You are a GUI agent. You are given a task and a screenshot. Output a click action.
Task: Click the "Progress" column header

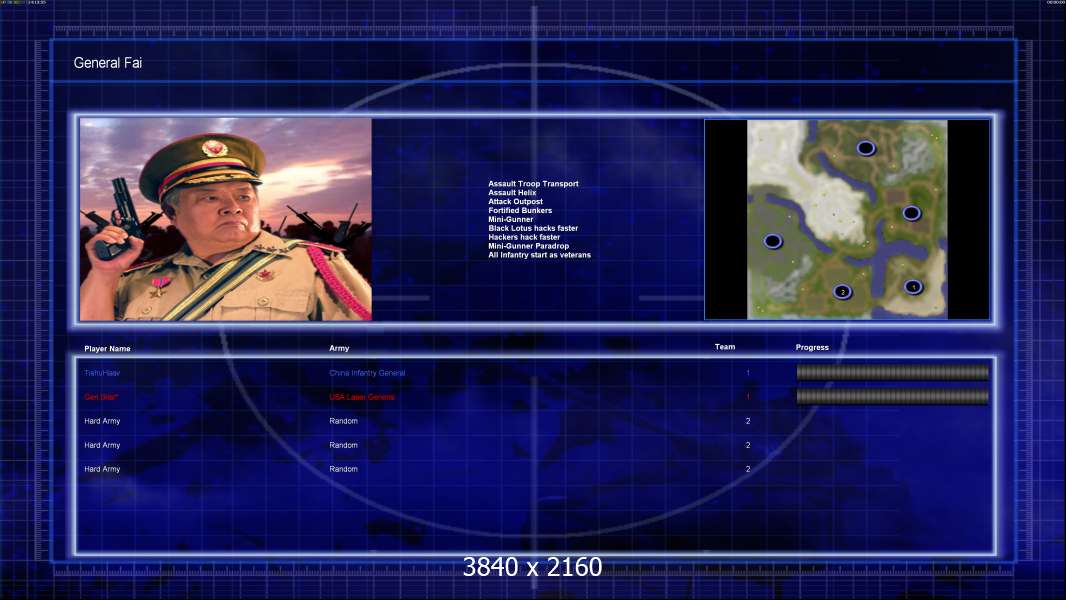[812, 347]
